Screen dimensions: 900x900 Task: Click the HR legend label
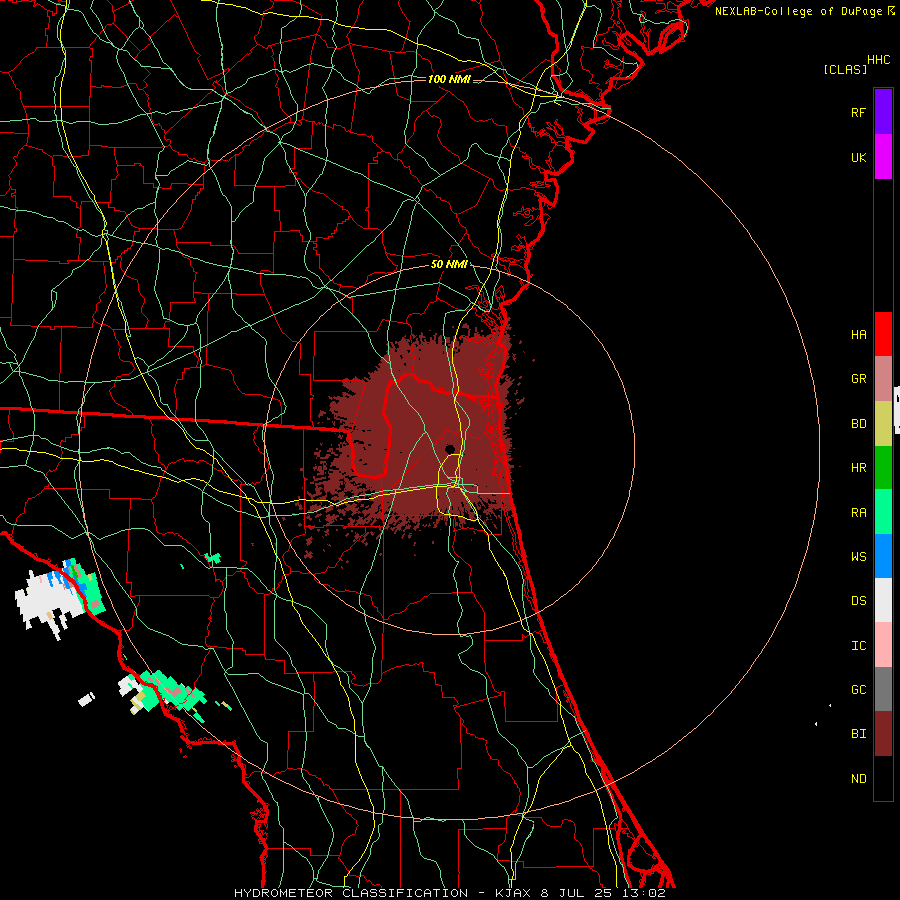[x=859, y=468]
